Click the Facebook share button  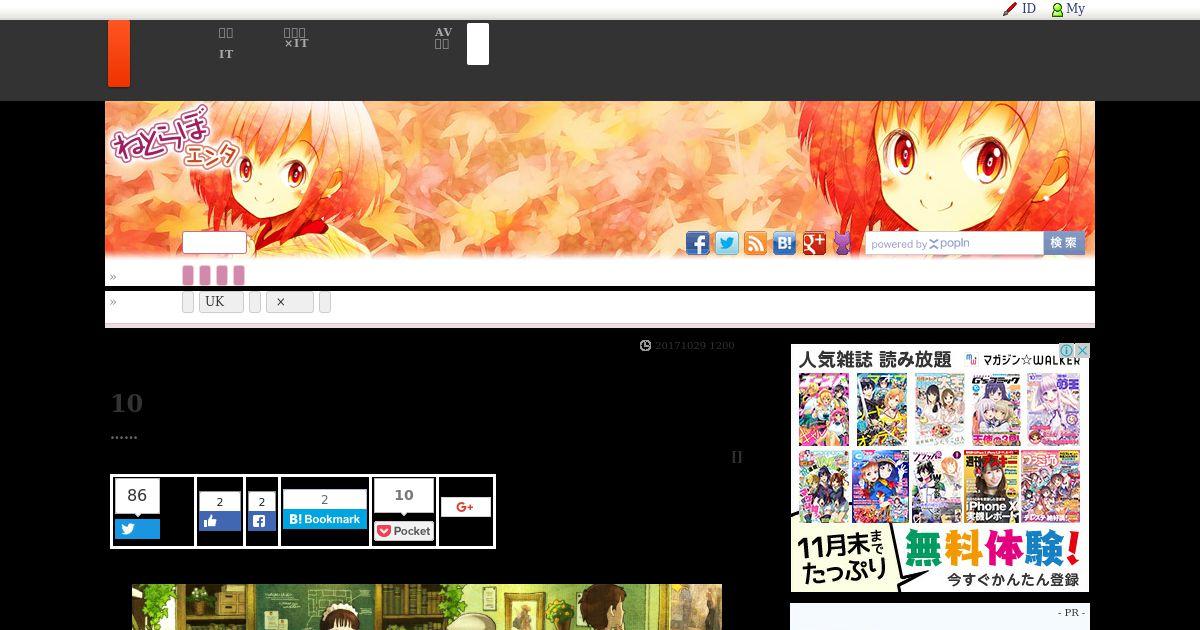click(261, 521)
